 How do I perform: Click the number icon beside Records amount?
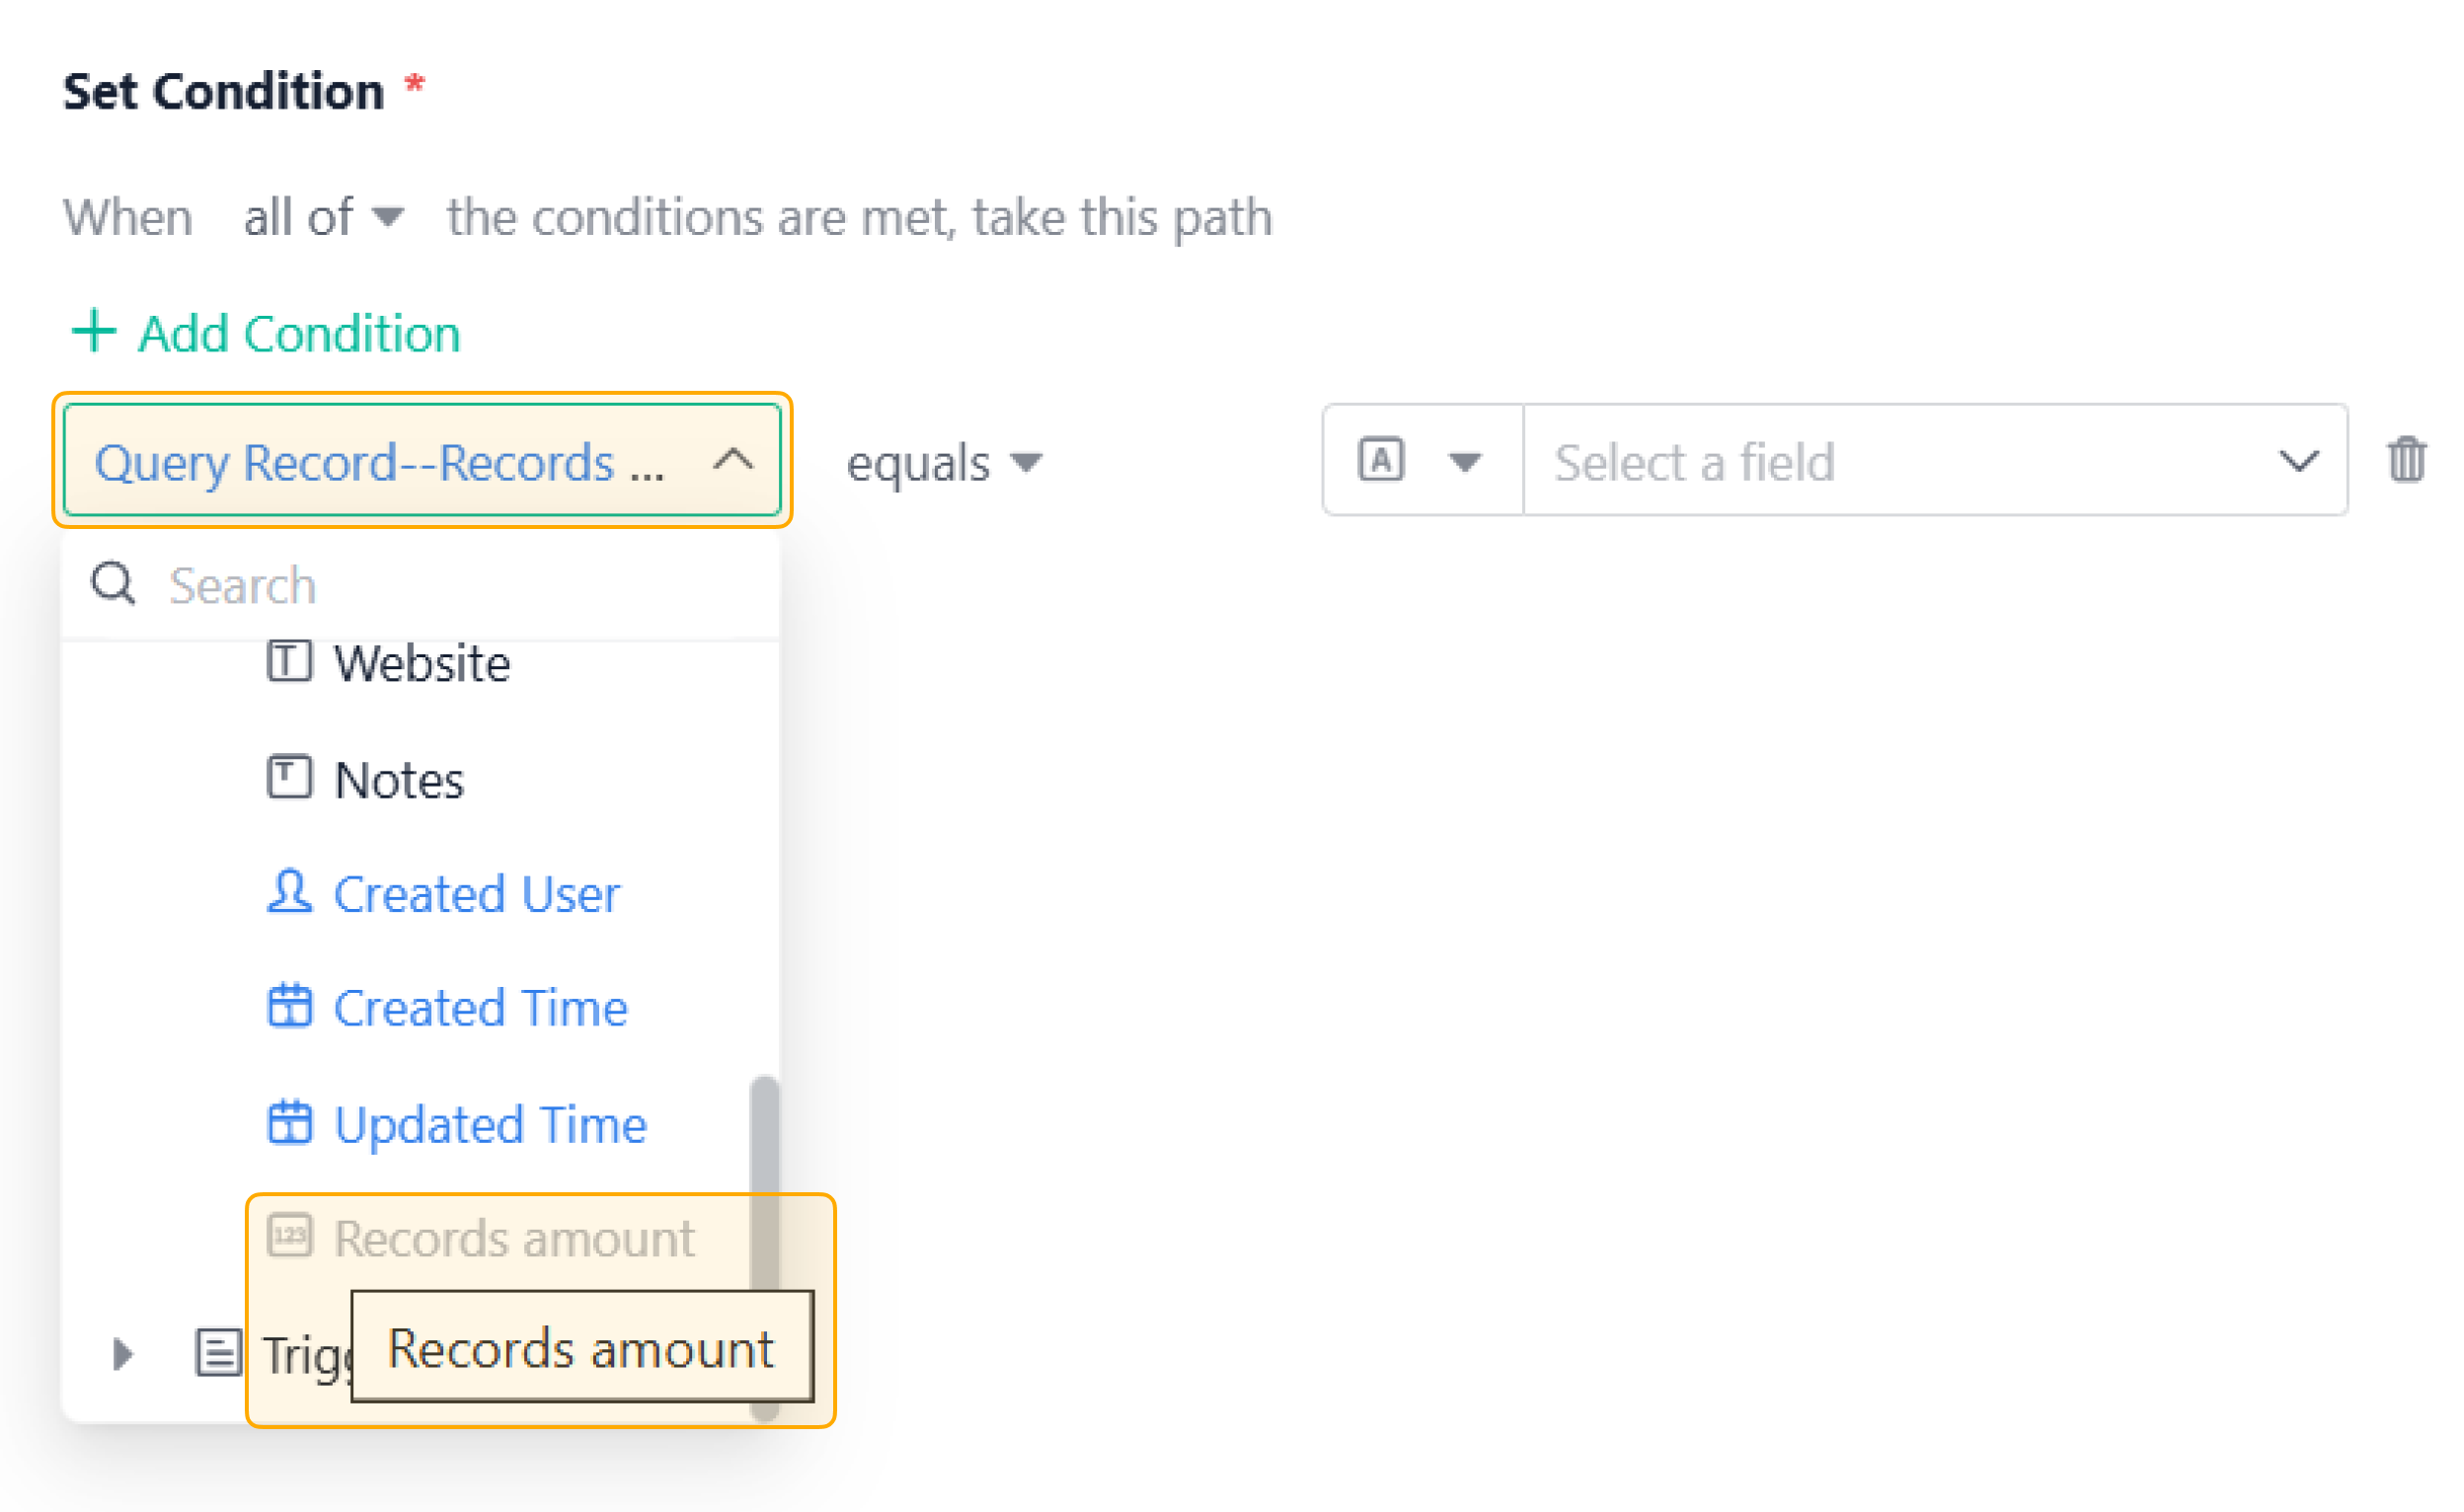coord(290,1237)
